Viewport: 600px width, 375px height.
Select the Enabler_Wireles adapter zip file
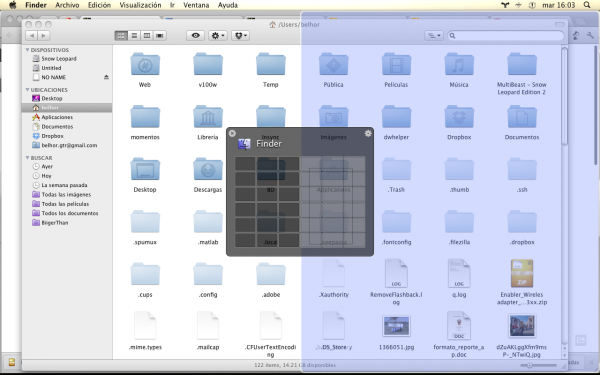(x=522, y=274)
